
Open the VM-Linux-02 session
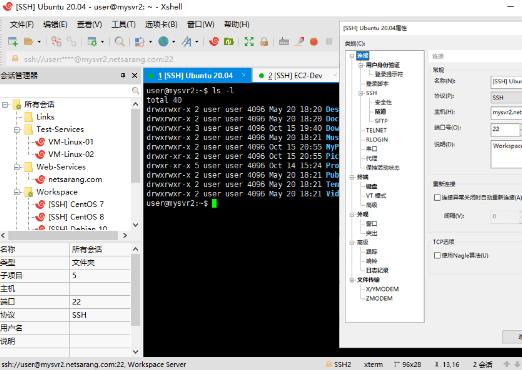[71, 154]
